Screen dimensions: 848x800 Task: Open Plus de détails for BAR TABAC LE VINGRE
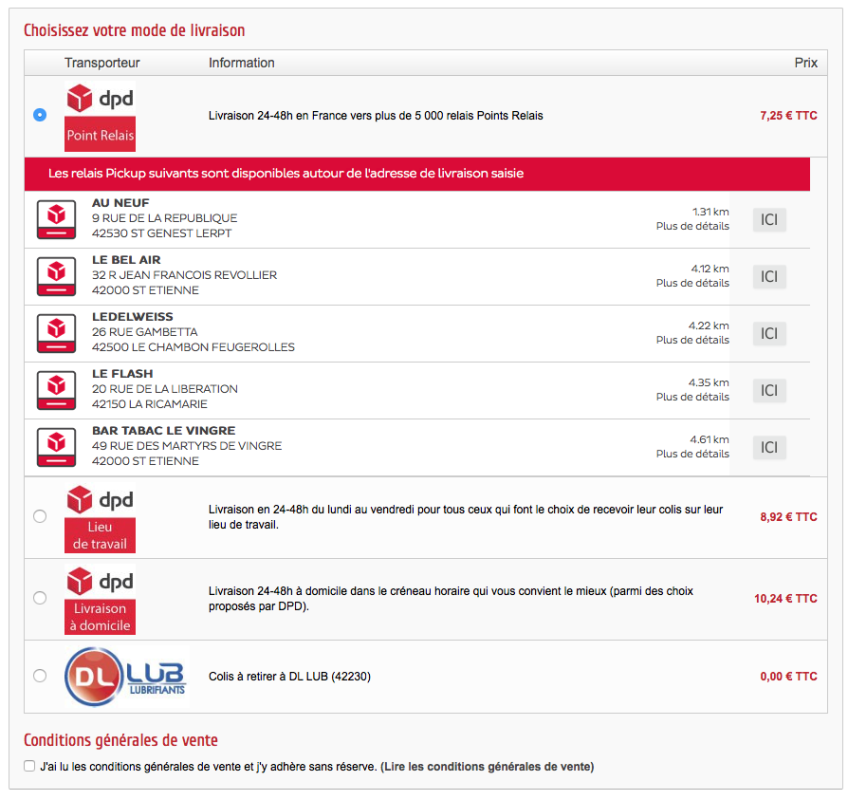pos(692,454)
